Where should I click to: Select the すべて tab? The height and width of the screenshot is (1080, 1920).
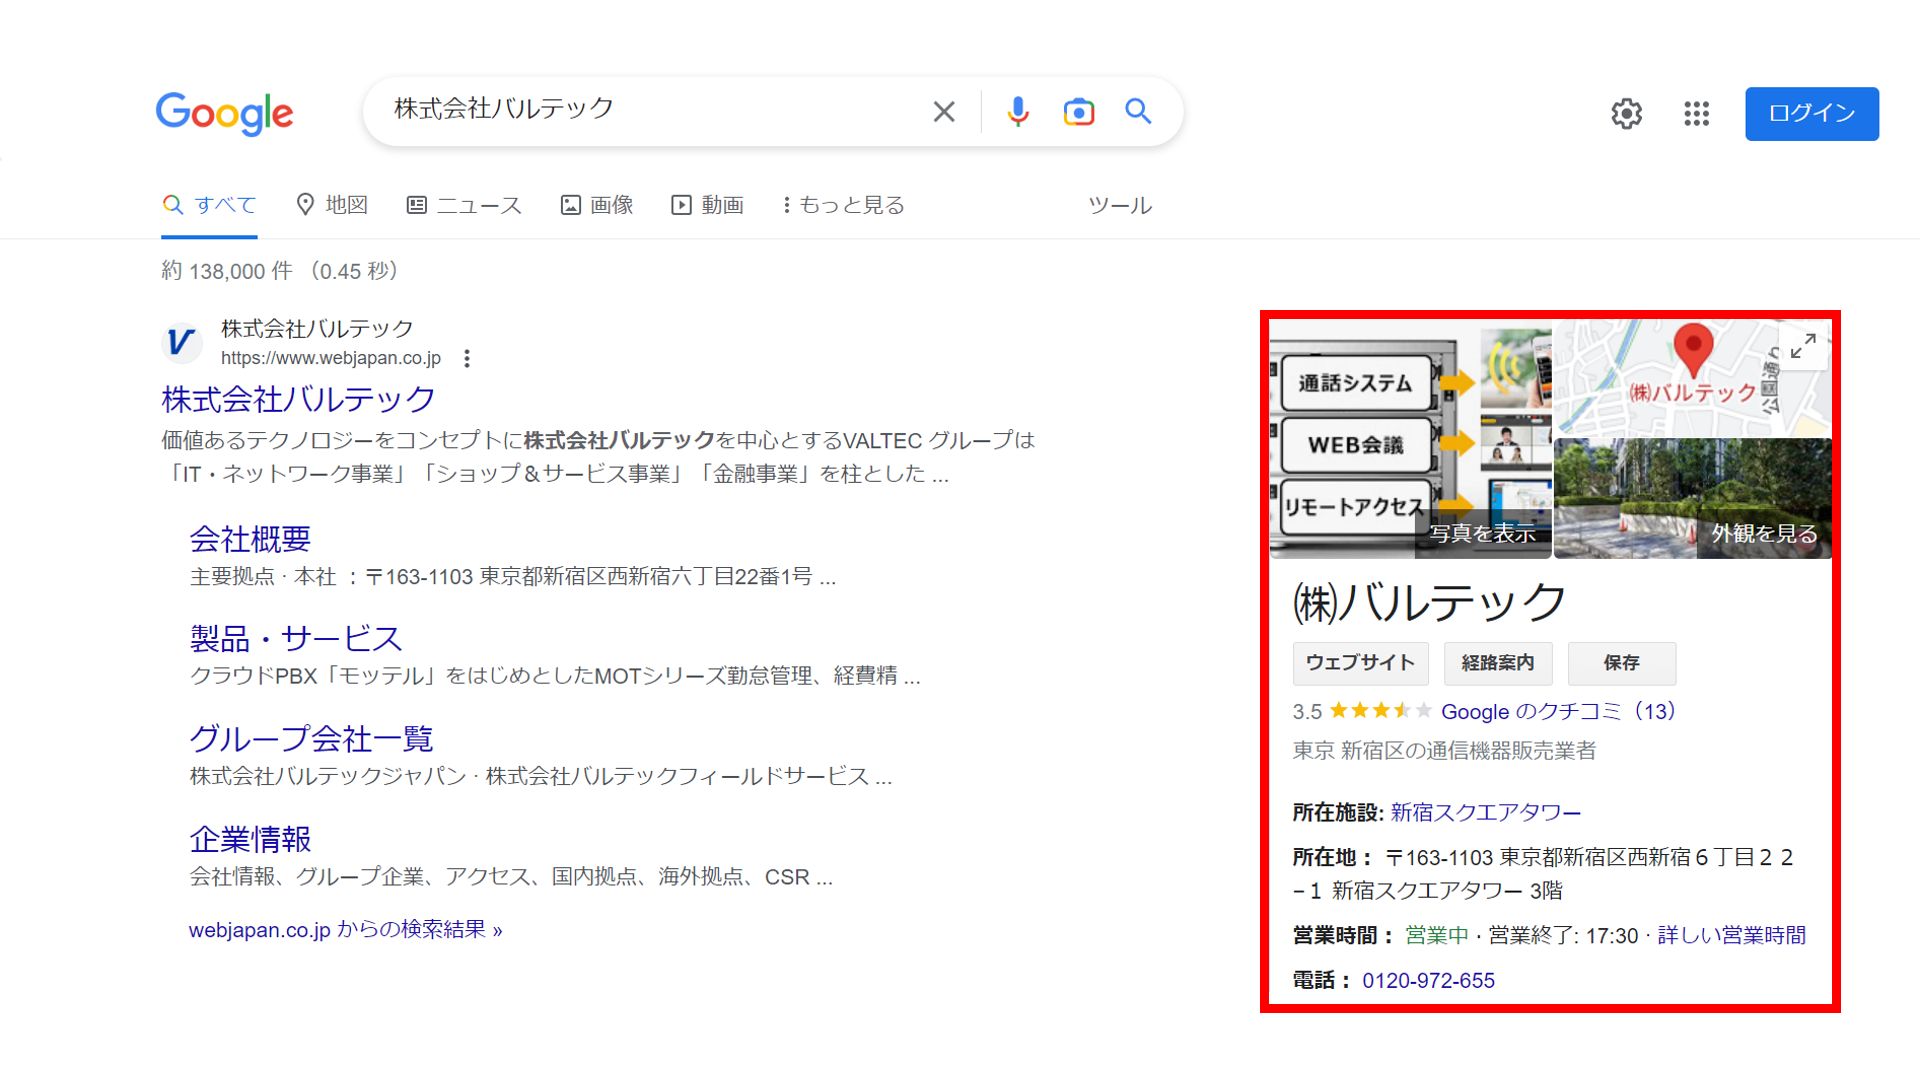click(x=209, y=205)
